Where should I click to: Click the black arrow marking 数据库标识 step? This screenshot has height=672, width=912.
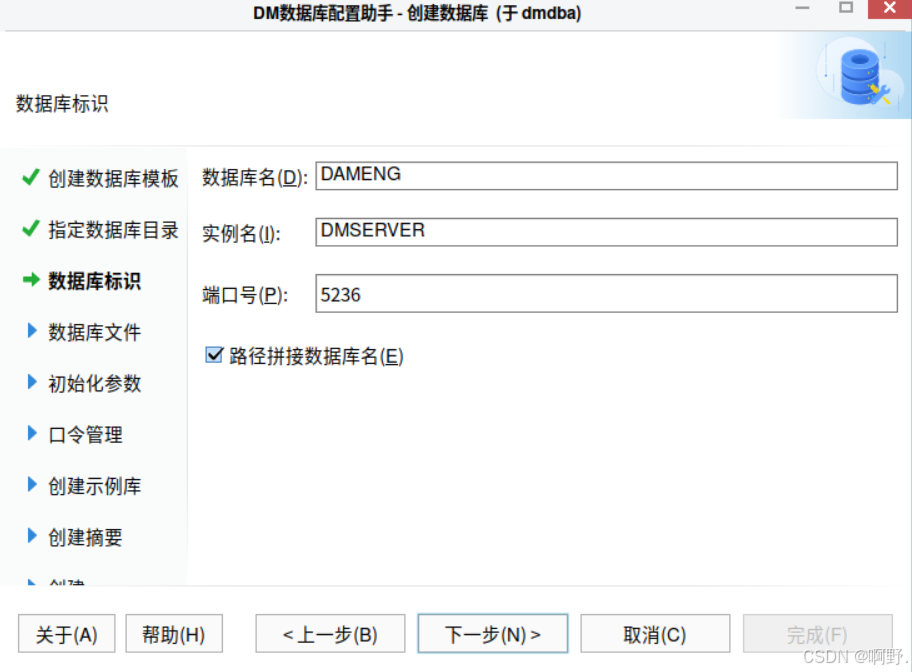[x=30, y=281]
